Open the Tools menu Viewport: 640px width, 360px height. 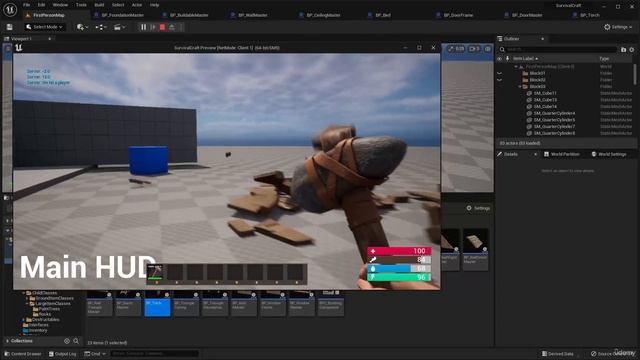tap(81, 5)
